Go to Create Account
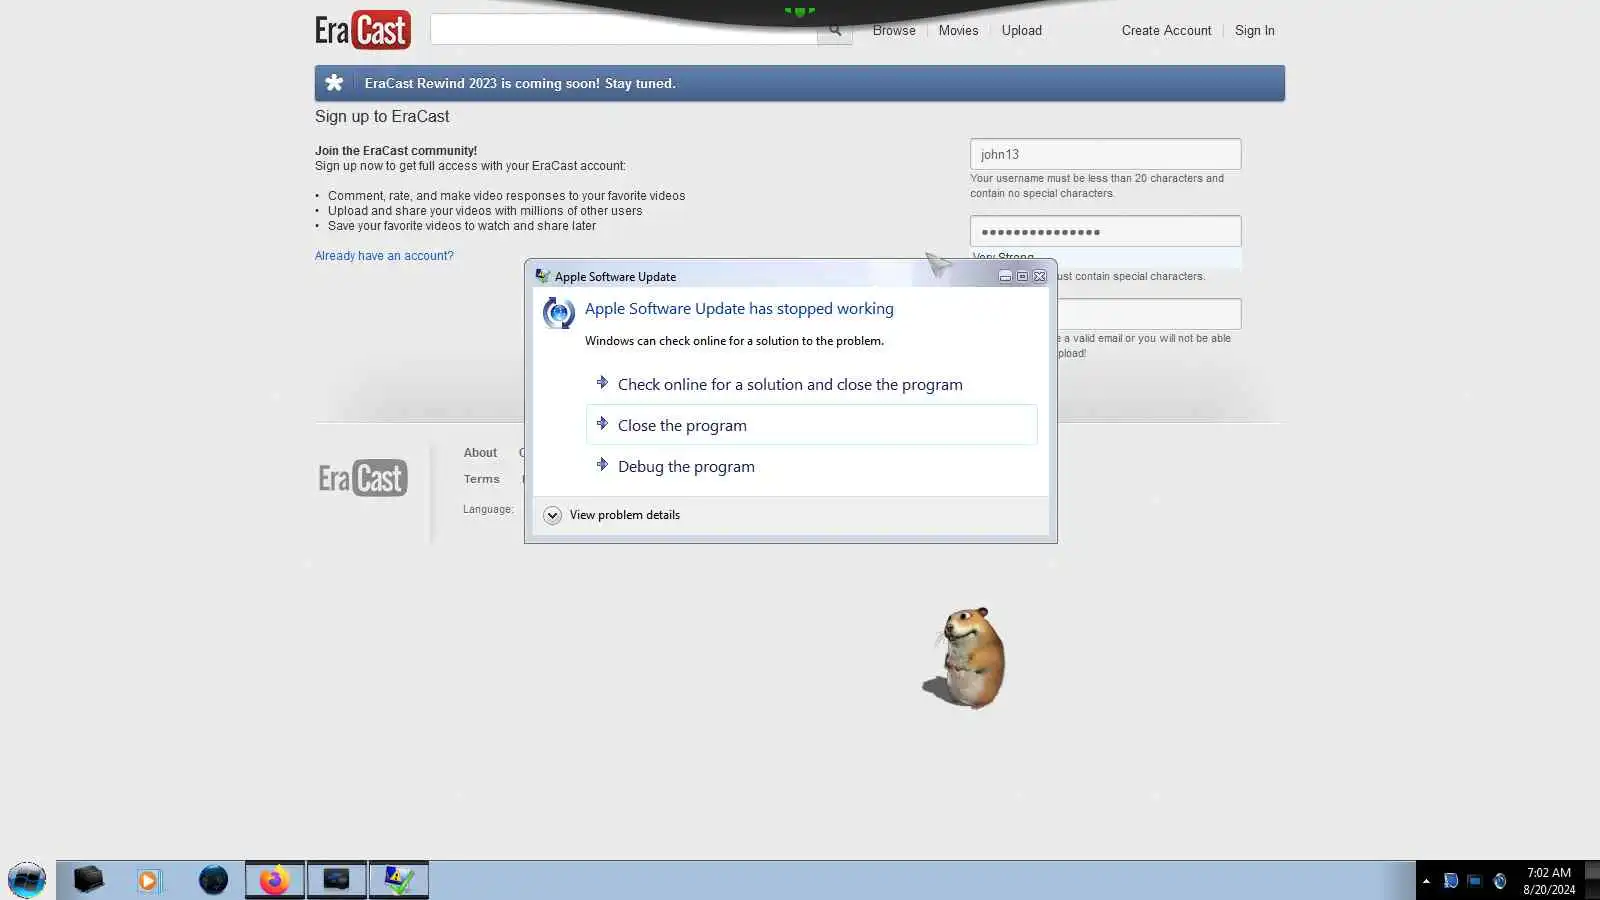 1166,30
